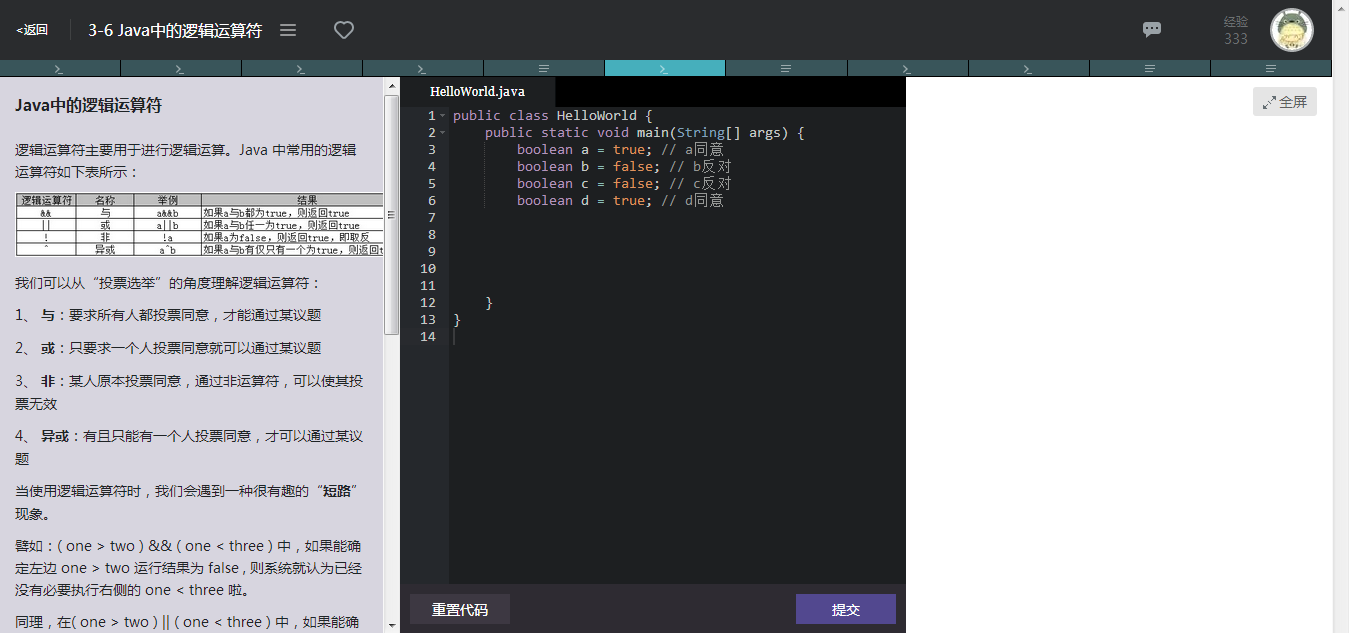Click the paragraph beginning '1、 与'
Image resolution: width=1349 pixels, height=633 pixels.
(168, 315)
